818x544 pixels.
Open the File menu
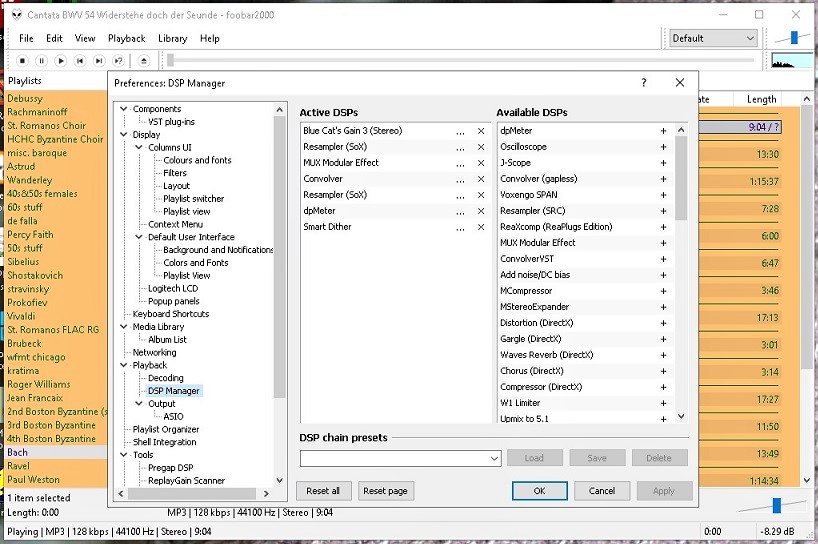click(26, 39)
